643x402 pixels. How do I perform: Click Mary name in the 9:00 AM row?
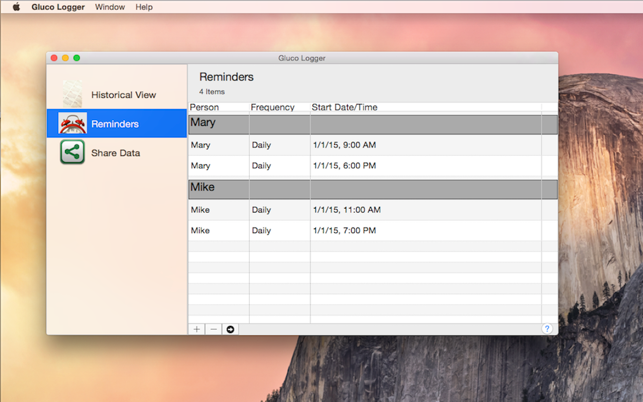tap(200, 145)
